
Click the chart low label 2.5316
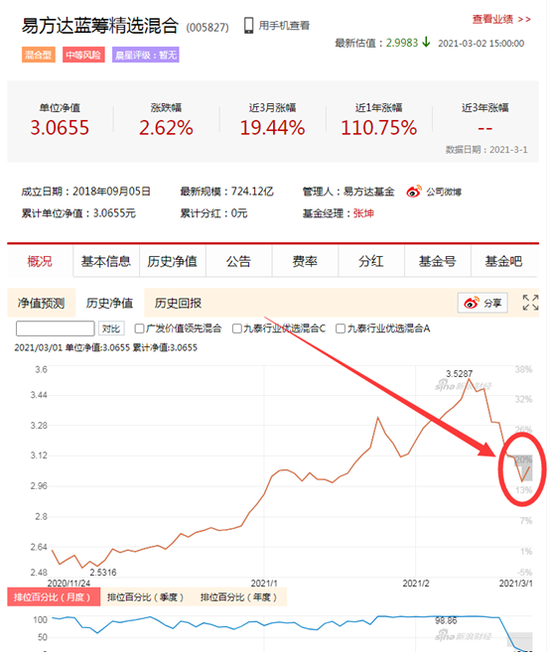pyautogui.click(x=103, y=572)
